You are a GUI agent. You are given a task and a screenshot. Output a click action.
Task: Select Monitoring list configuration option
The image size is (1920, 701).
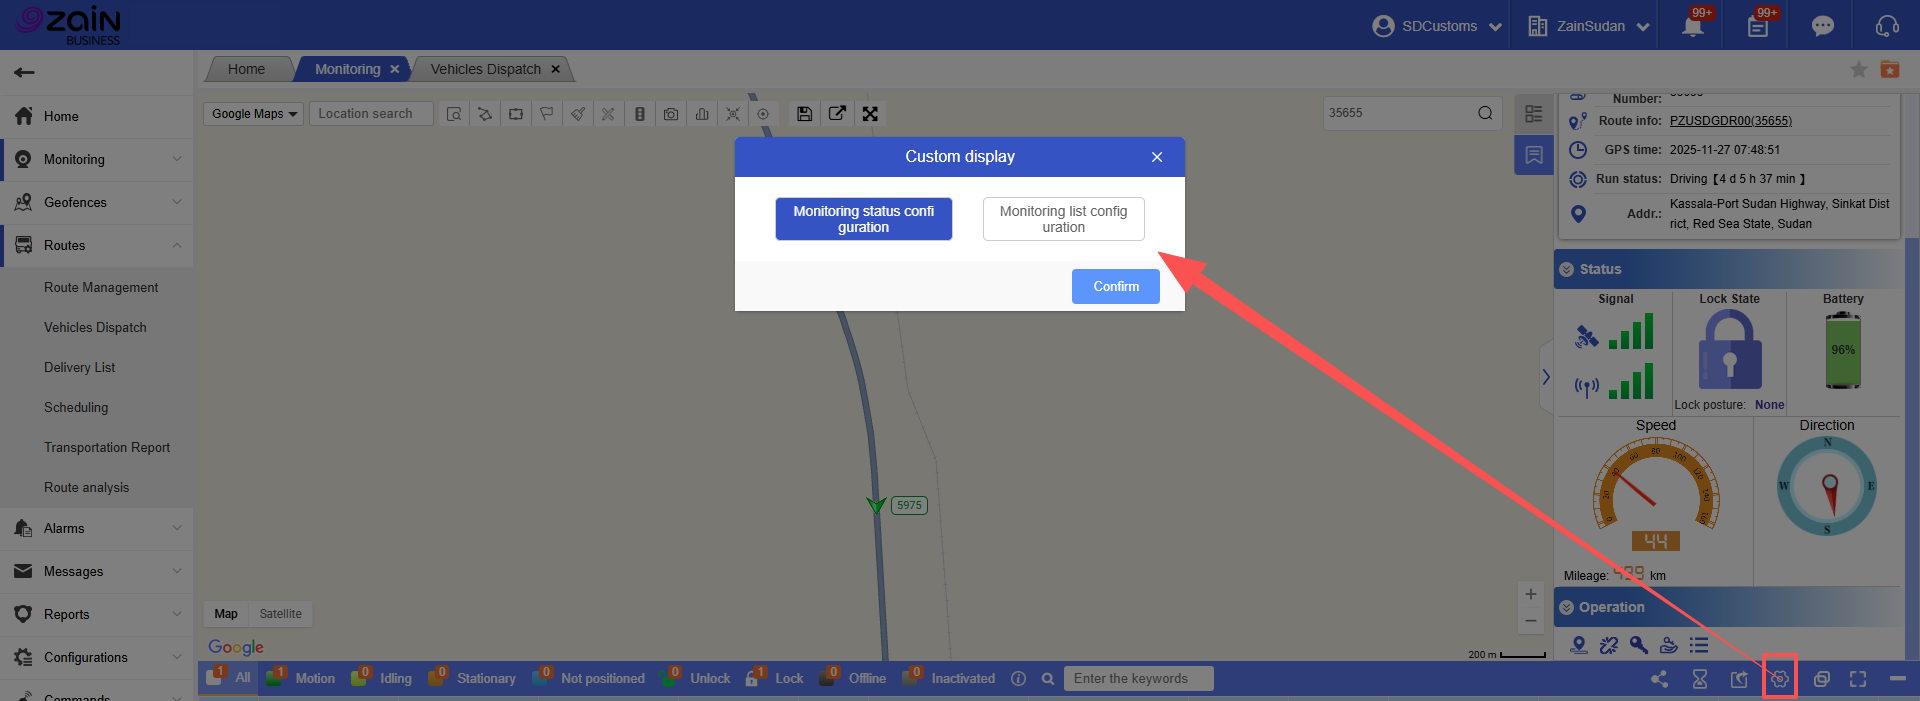1063,219
